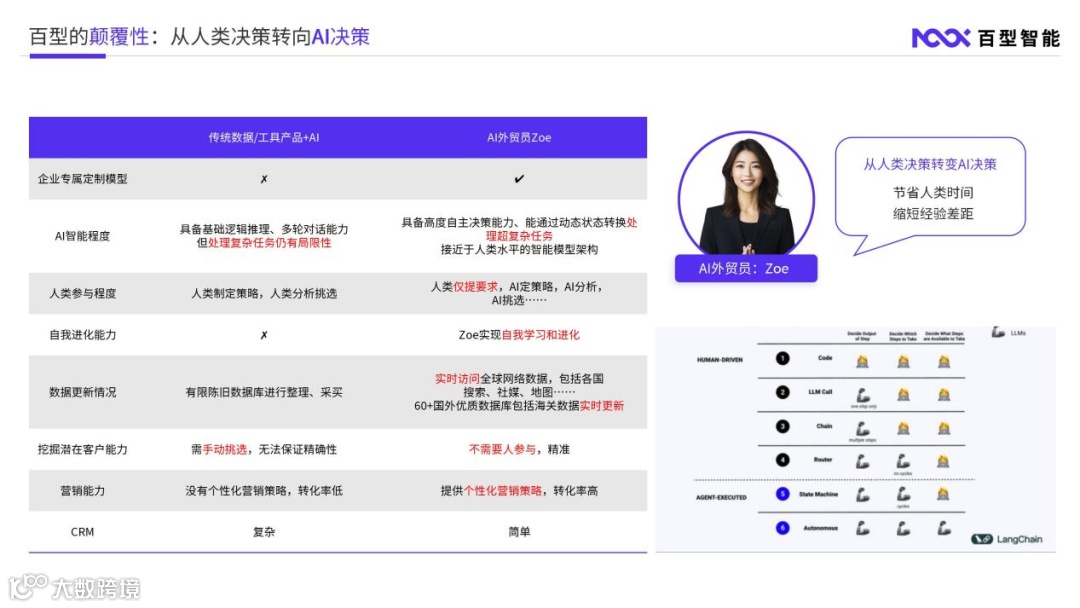This screenshot has height=608, width=1080.
Task: Click the cell starting '人类仅提要求'
Action: 519,293
